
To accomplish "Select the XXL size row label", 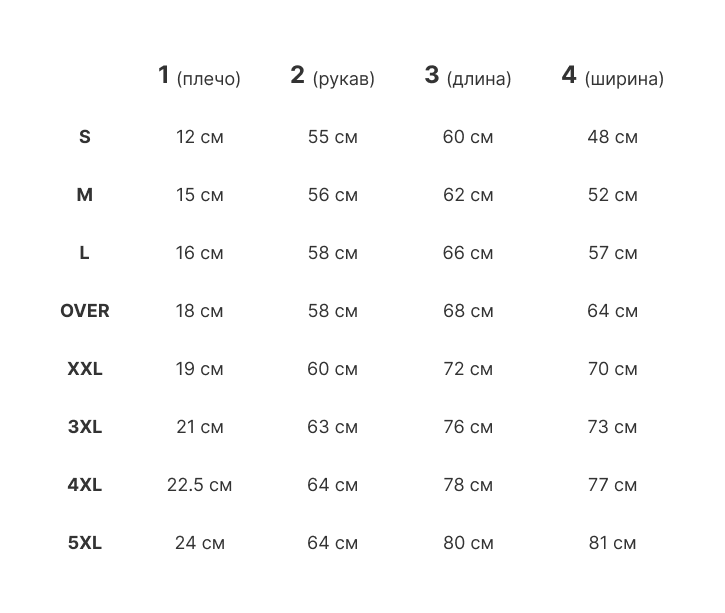I will click(x=84, y=369).
